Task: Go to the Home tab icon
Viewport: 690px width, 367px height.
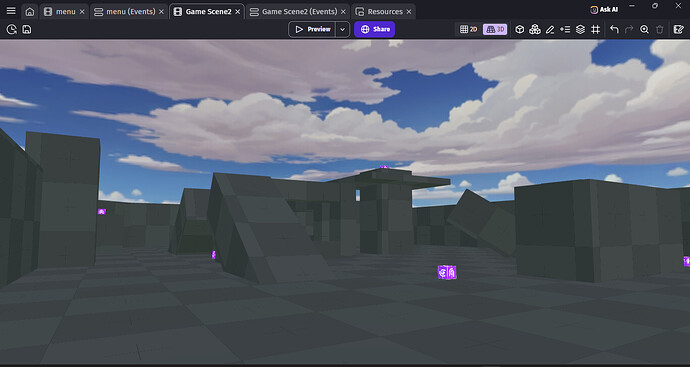Action: tap(29, 12)
